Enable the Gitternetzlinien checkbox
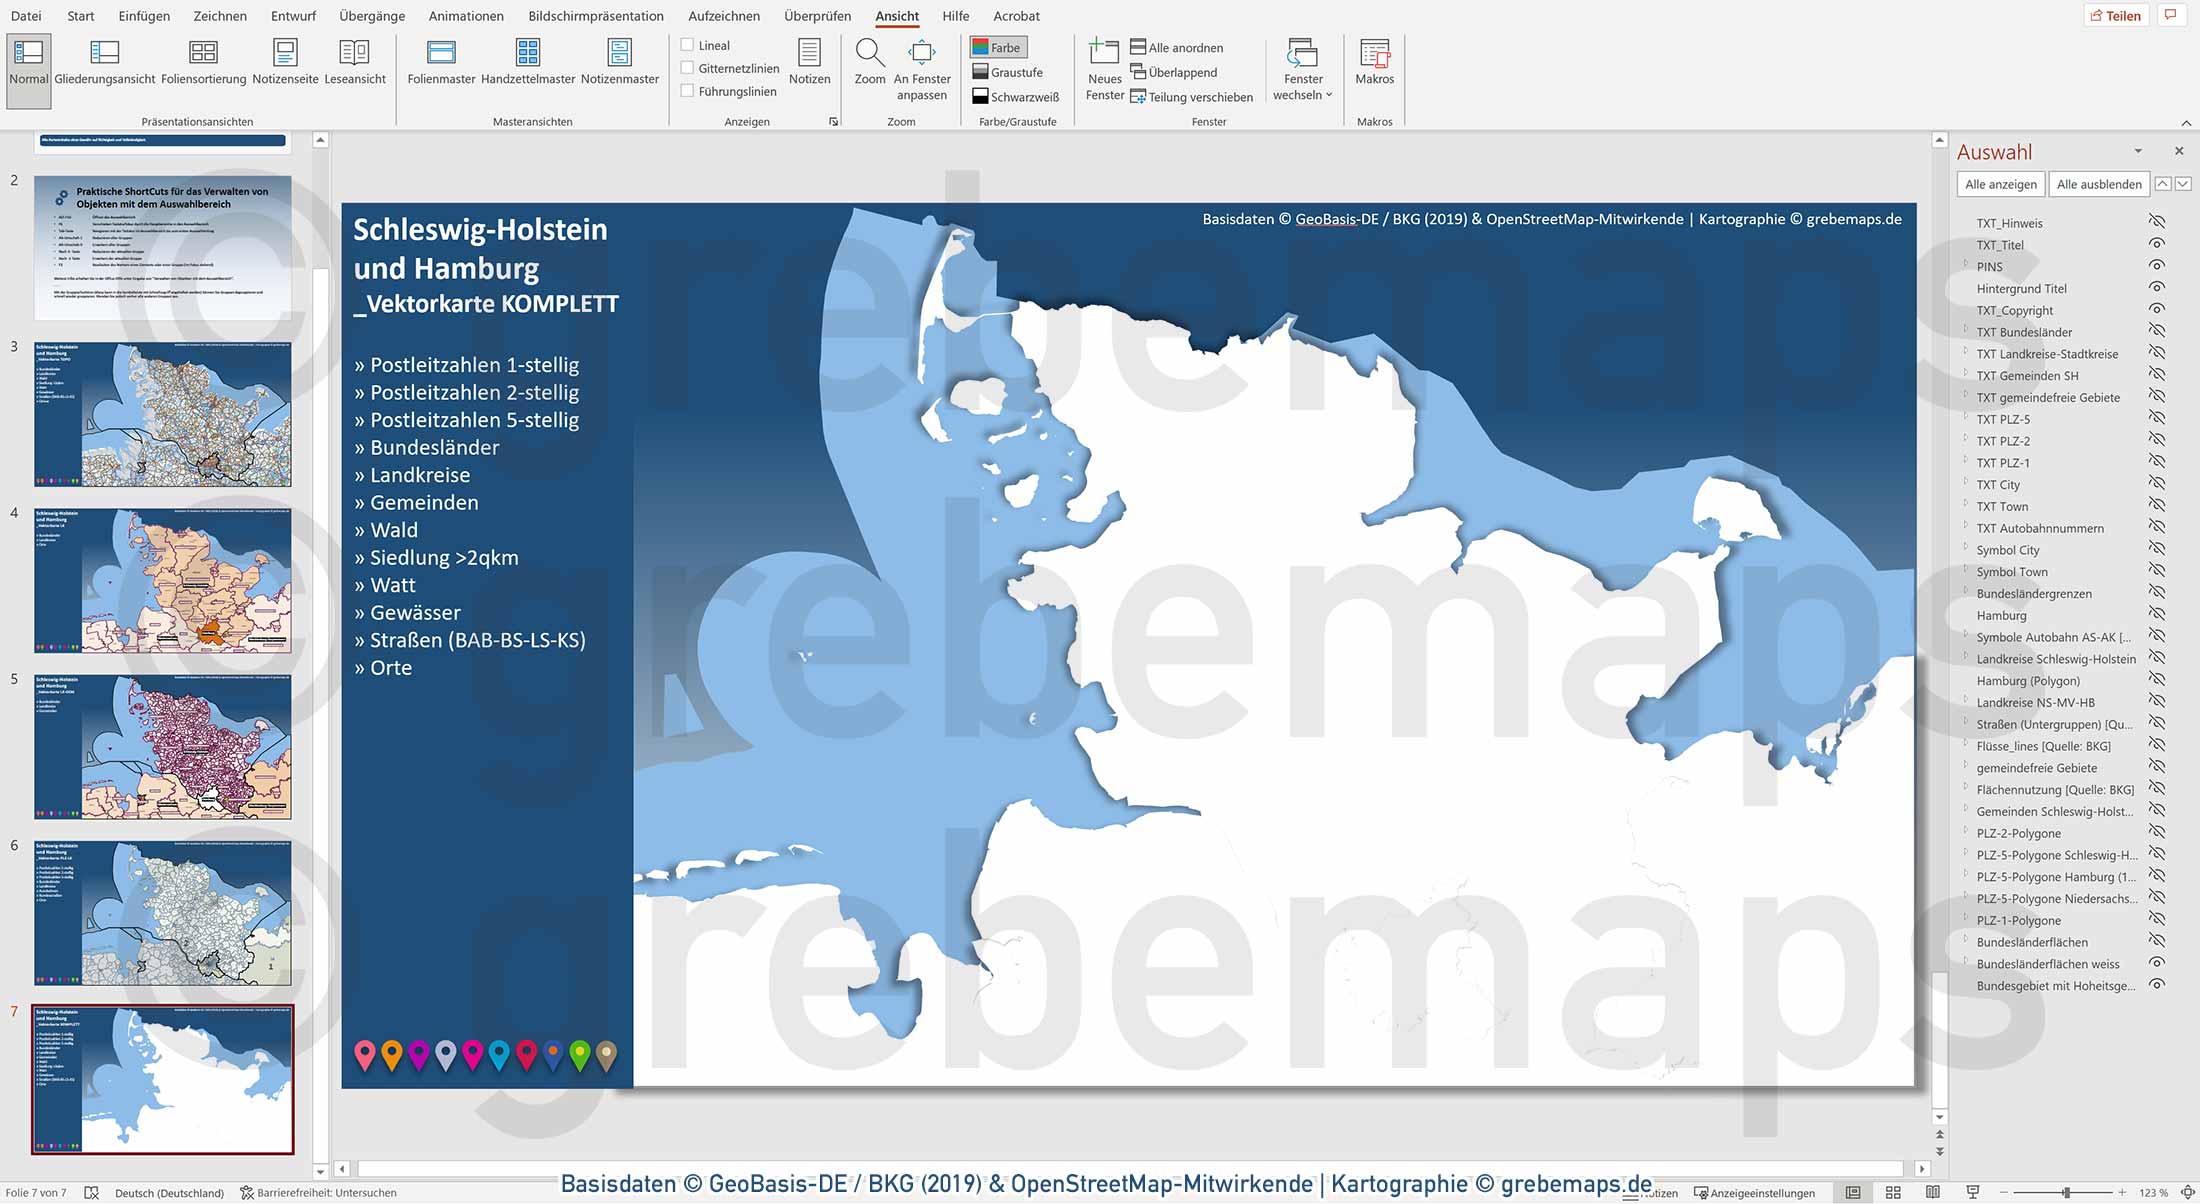 click(x=688, y=68)
